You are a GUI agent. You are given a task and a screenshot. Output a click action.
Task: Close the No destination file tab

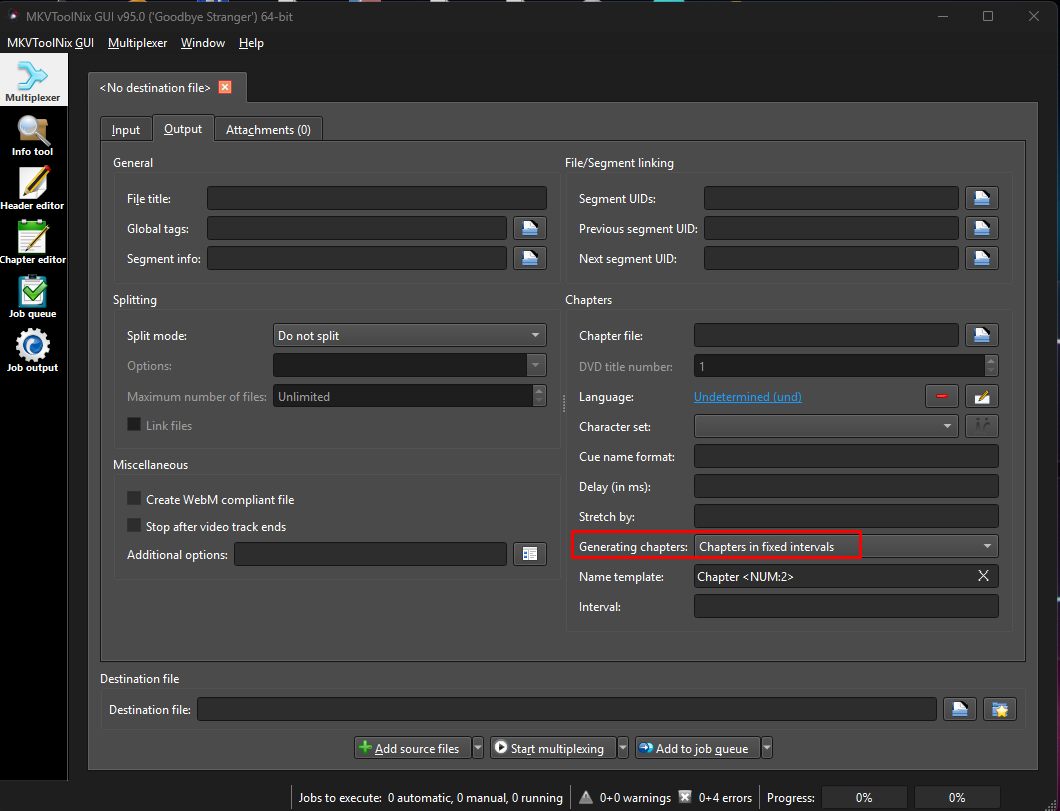coord(225,87)
